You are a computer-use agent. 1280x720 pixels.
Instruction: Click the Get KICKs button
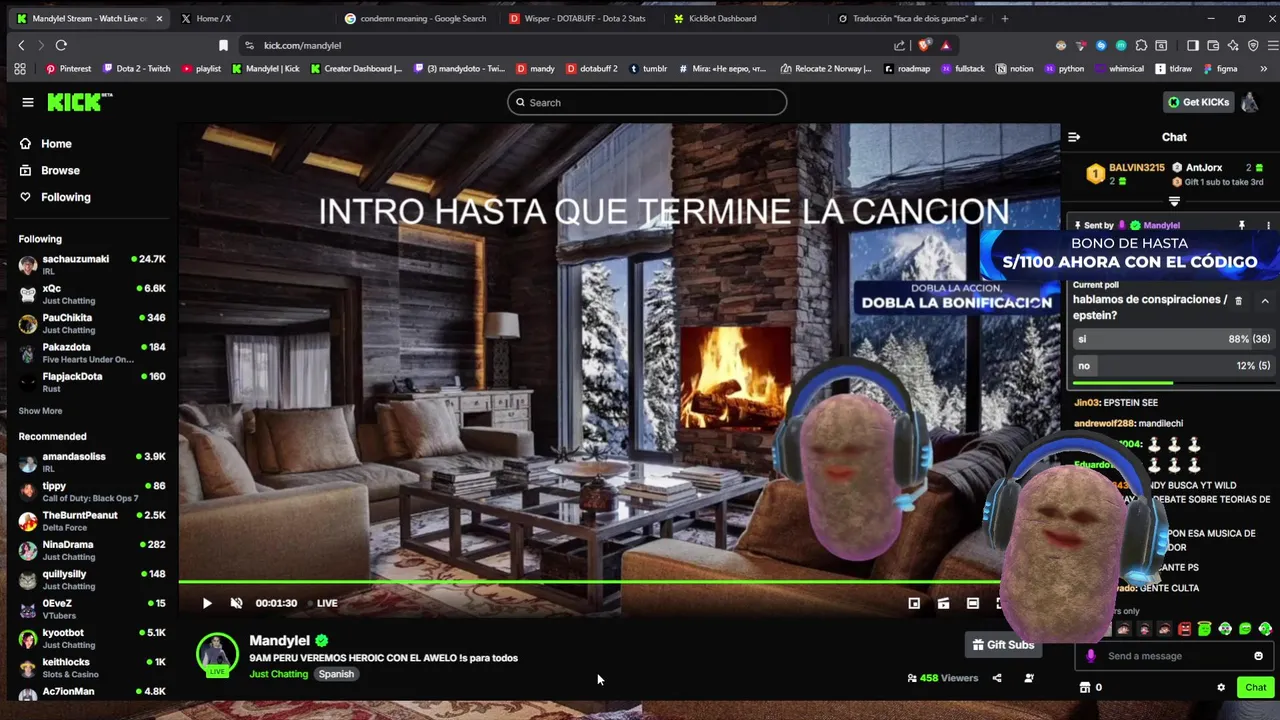click(x=1198, y=102)
